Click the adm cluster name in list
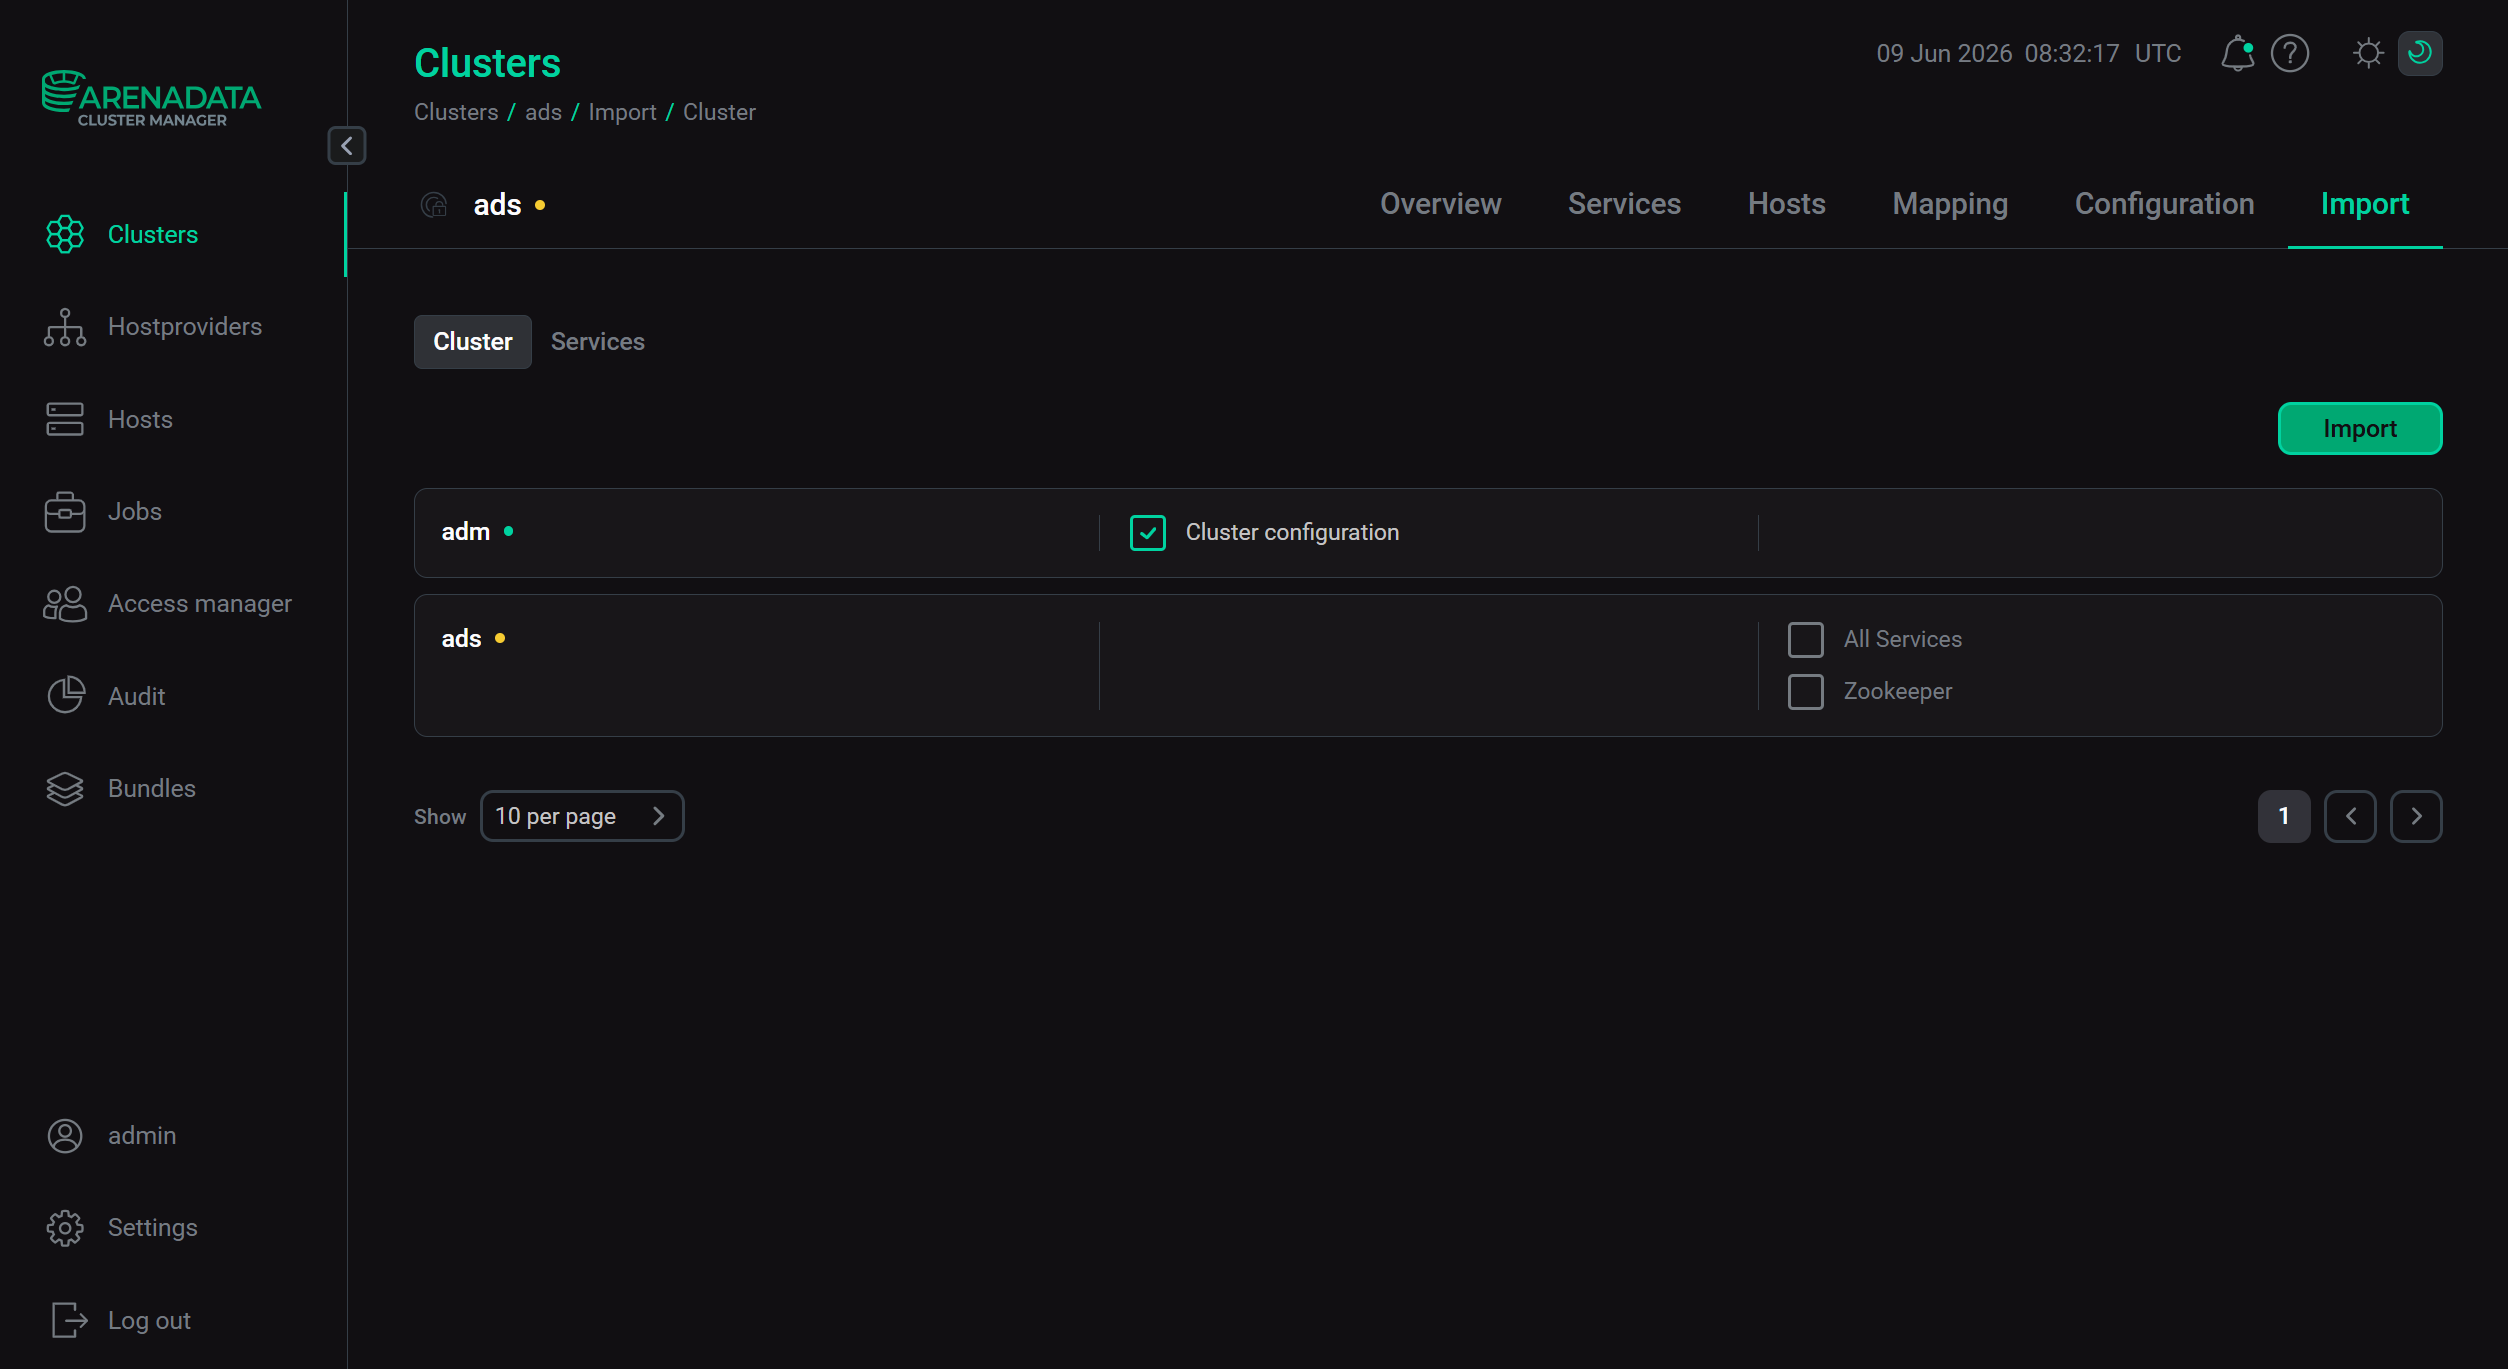The width and height of the screenshot is (2508, 1369). pos(466,532)
